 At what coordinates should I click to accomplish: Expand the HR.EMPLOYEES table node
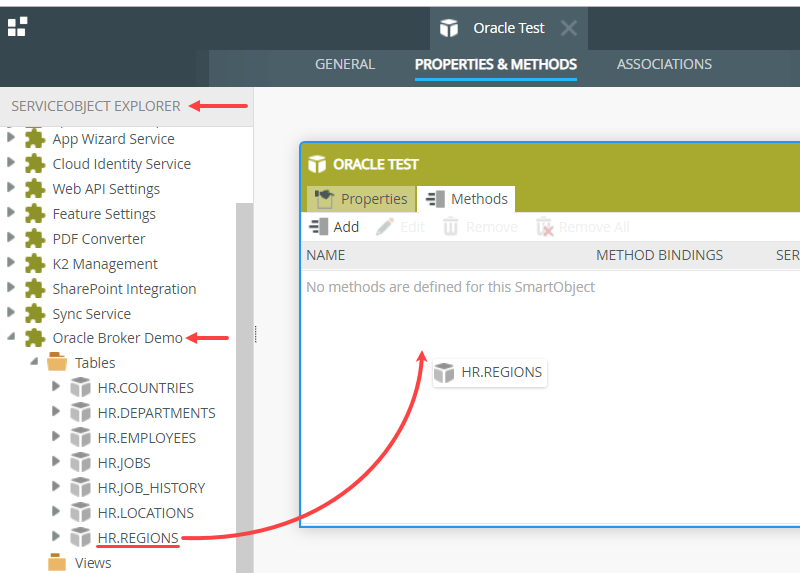coord(56,436)
